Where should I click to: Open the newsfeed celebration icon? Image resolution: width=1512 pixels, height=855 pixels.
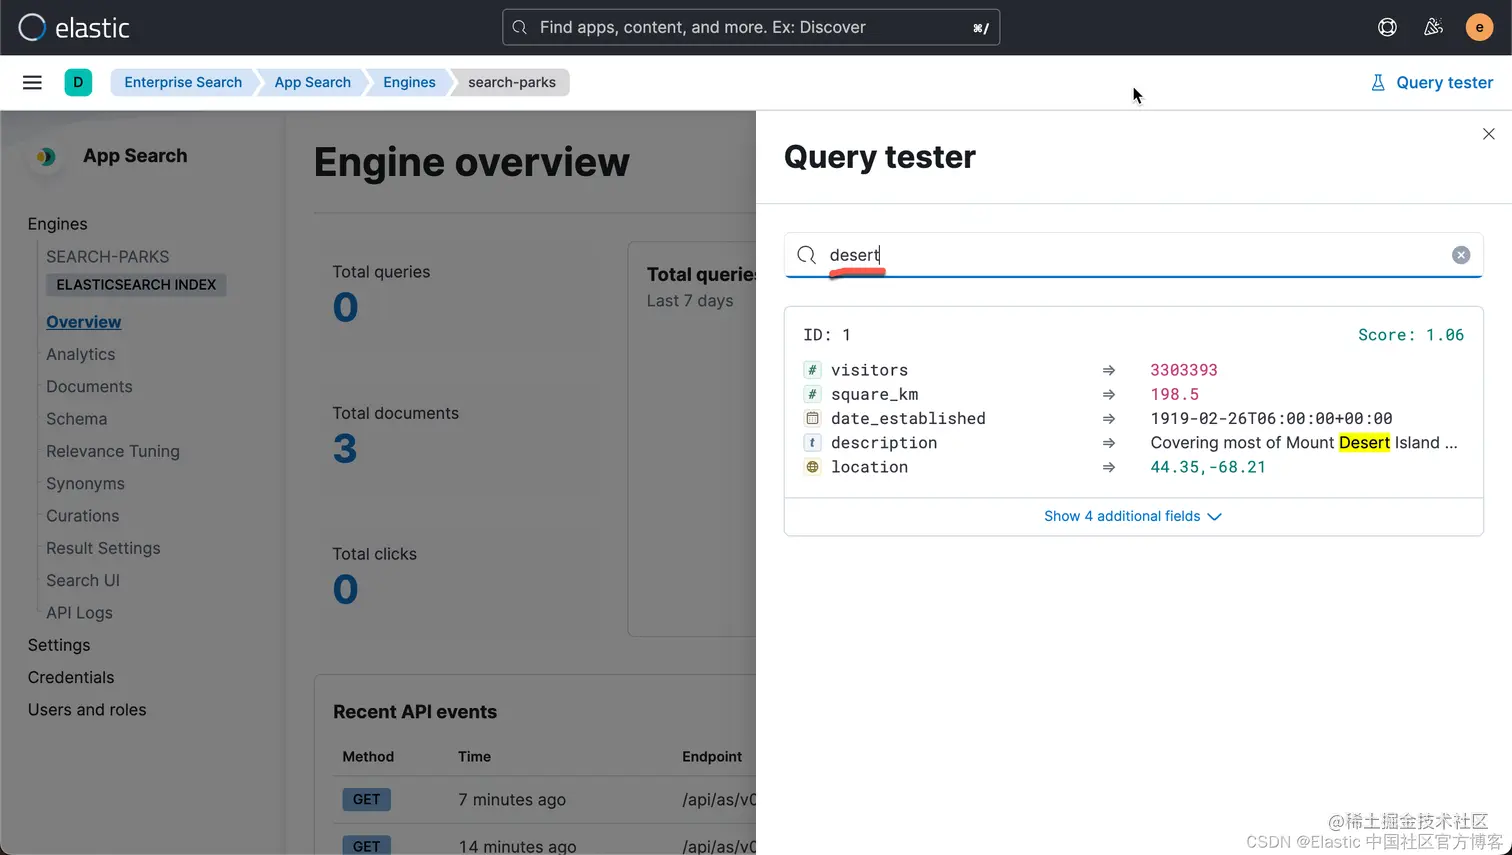[1433, 27]
